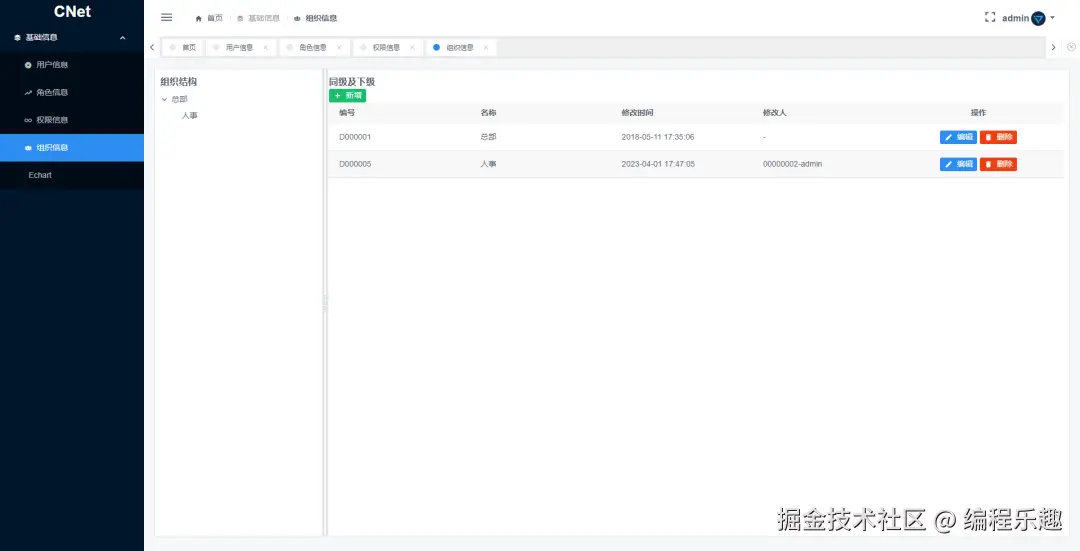
Task: Select 总部 in the organization tree
Action: coord(180,99)
